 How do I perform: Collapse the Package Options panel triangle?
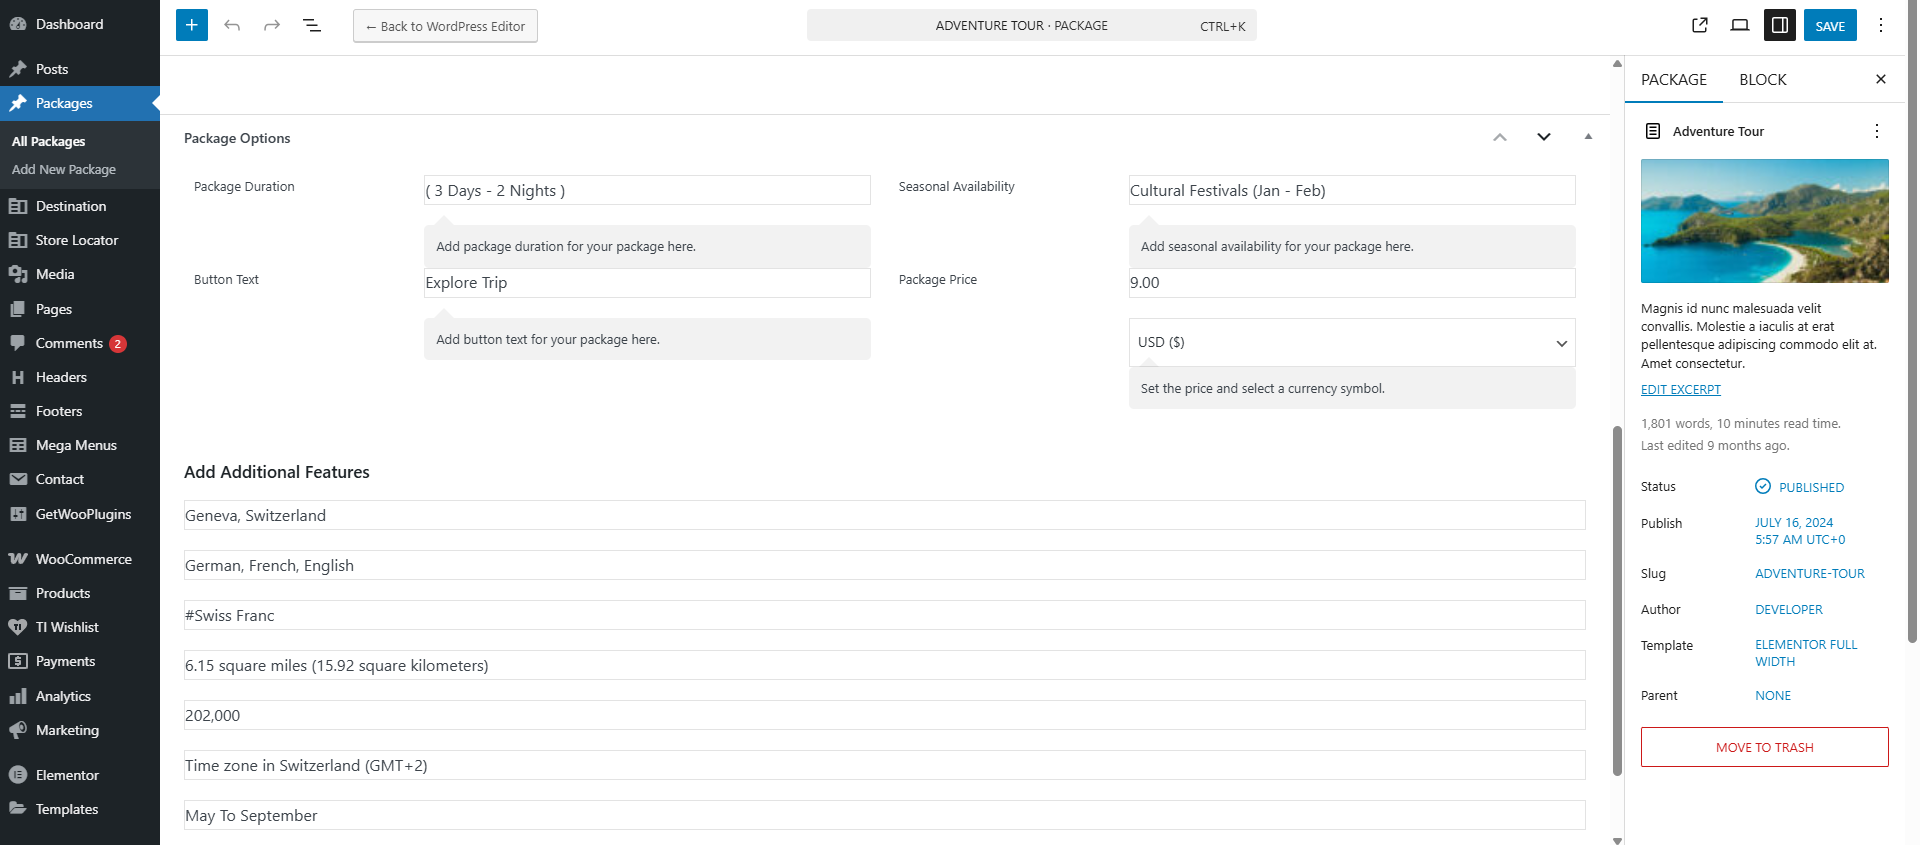pyautogui.click(x=1588, y=137)
